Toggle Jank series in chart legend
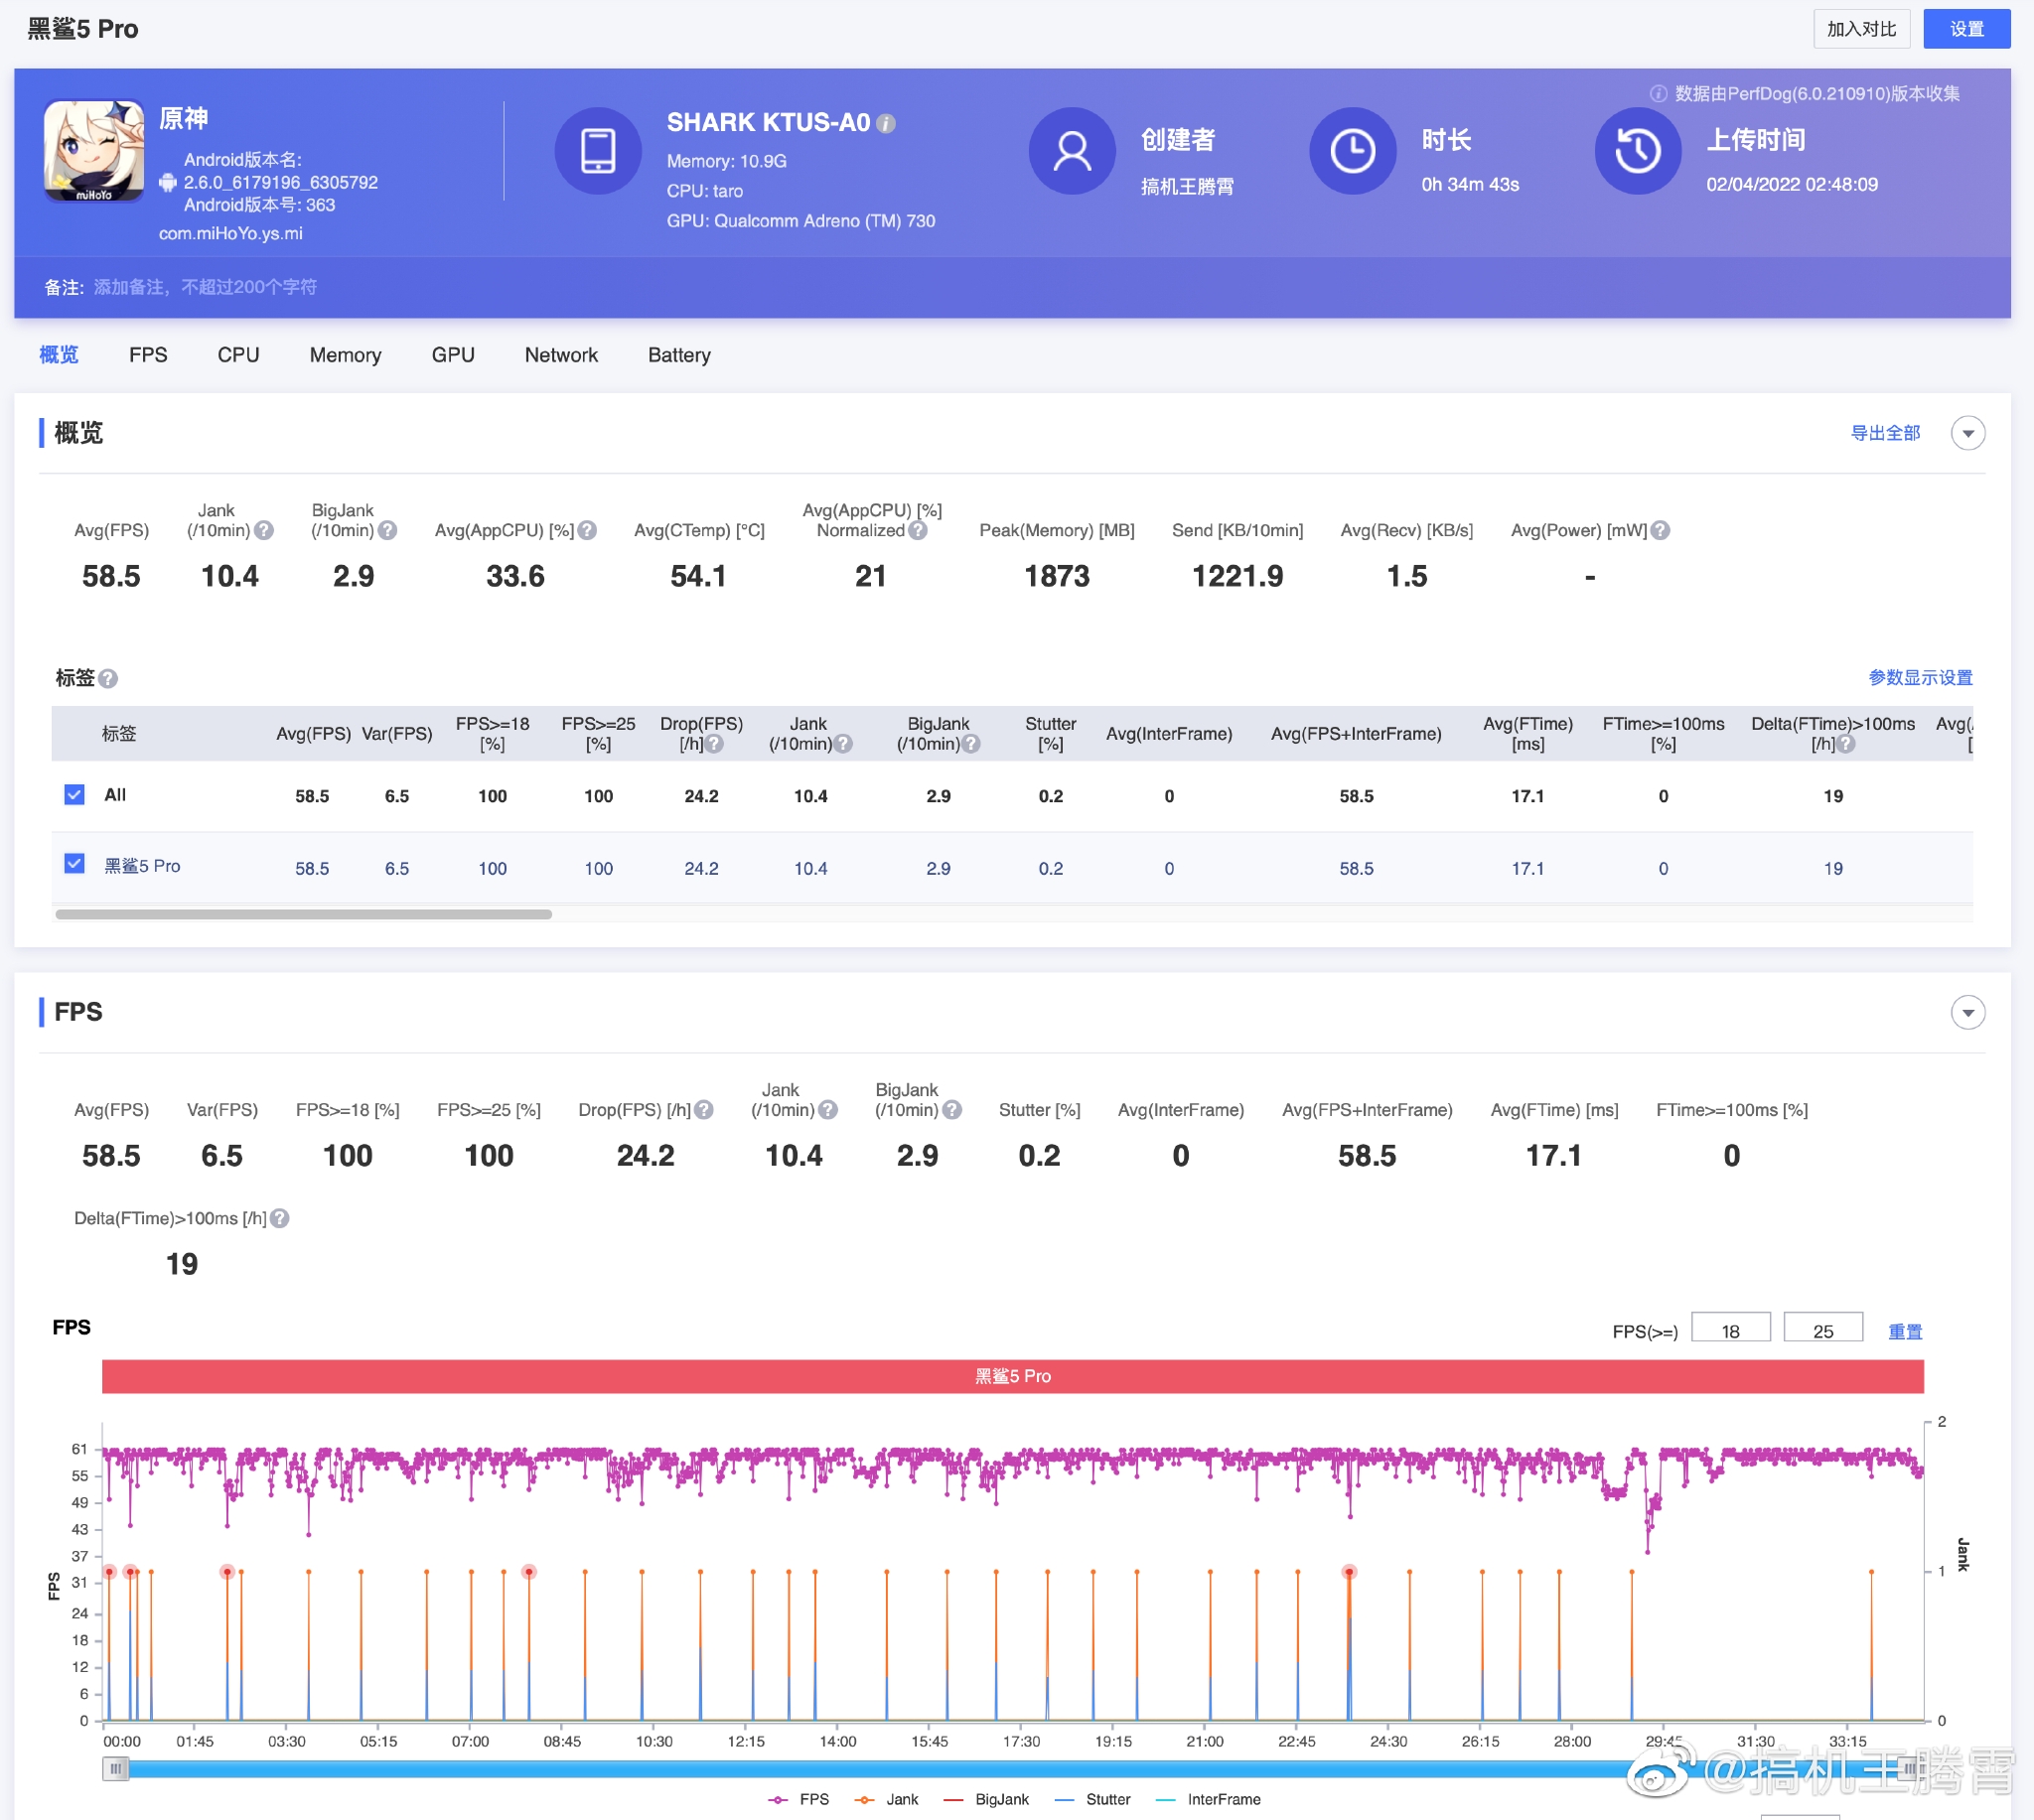Viewport: 2034px width, 1820px height. point(887,1799)
